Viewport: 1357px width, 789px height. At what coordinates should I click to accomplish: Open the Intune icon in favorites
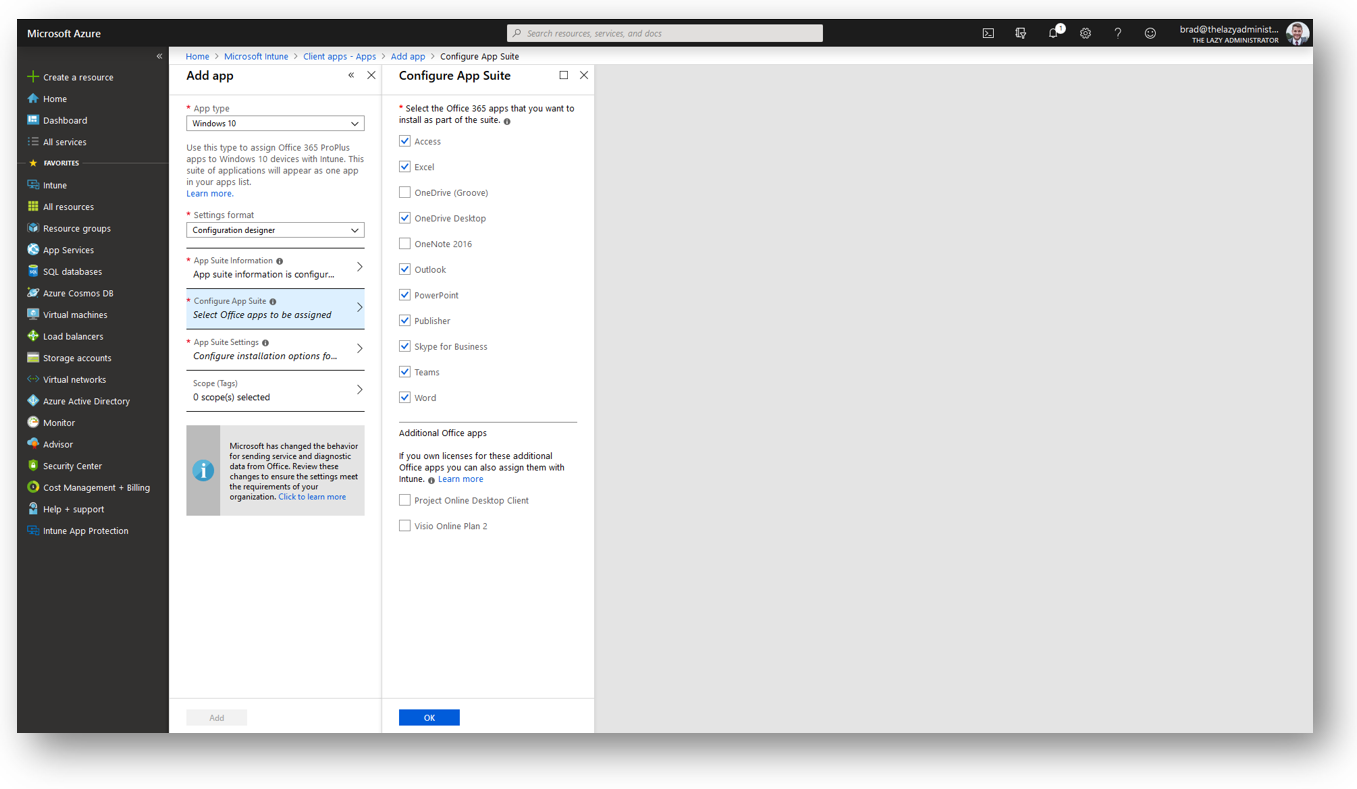pos(33,185)
